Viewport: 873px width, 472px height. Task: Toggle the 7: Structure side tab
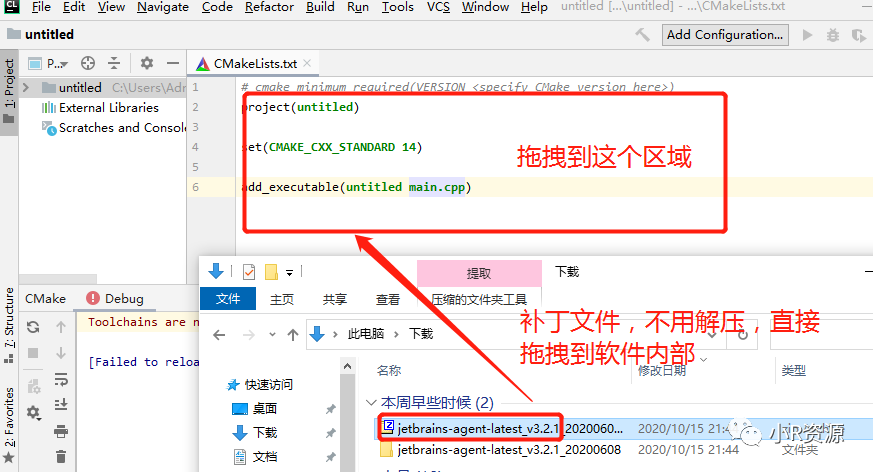(8, 326)
